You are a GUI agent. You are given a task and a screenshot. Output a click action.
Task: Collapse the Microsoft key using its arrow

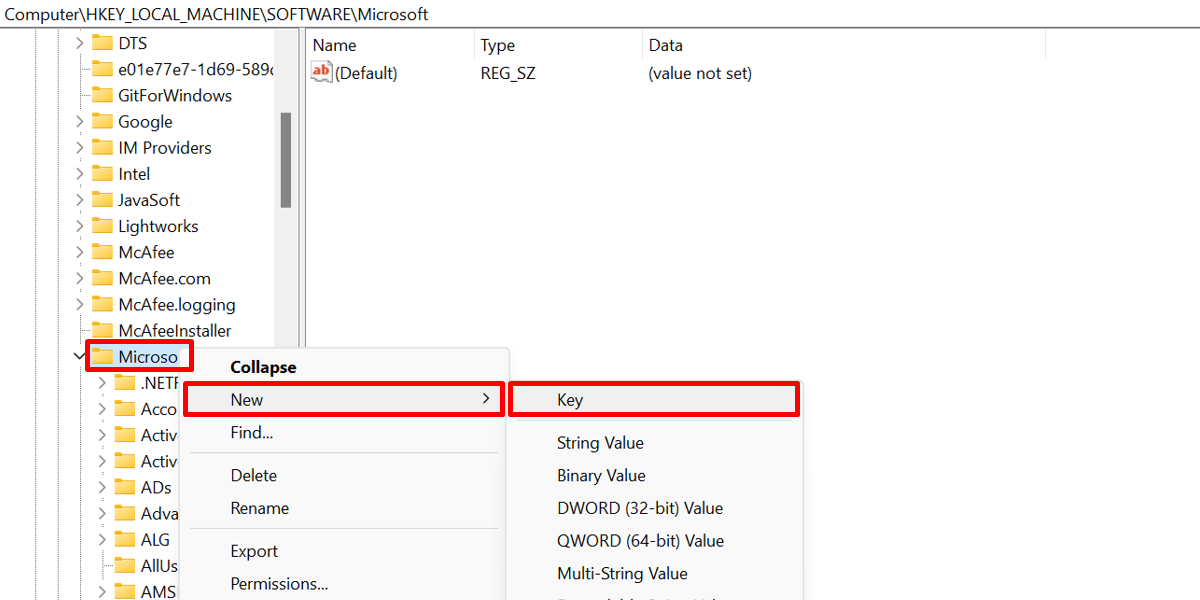coord(79,355)
